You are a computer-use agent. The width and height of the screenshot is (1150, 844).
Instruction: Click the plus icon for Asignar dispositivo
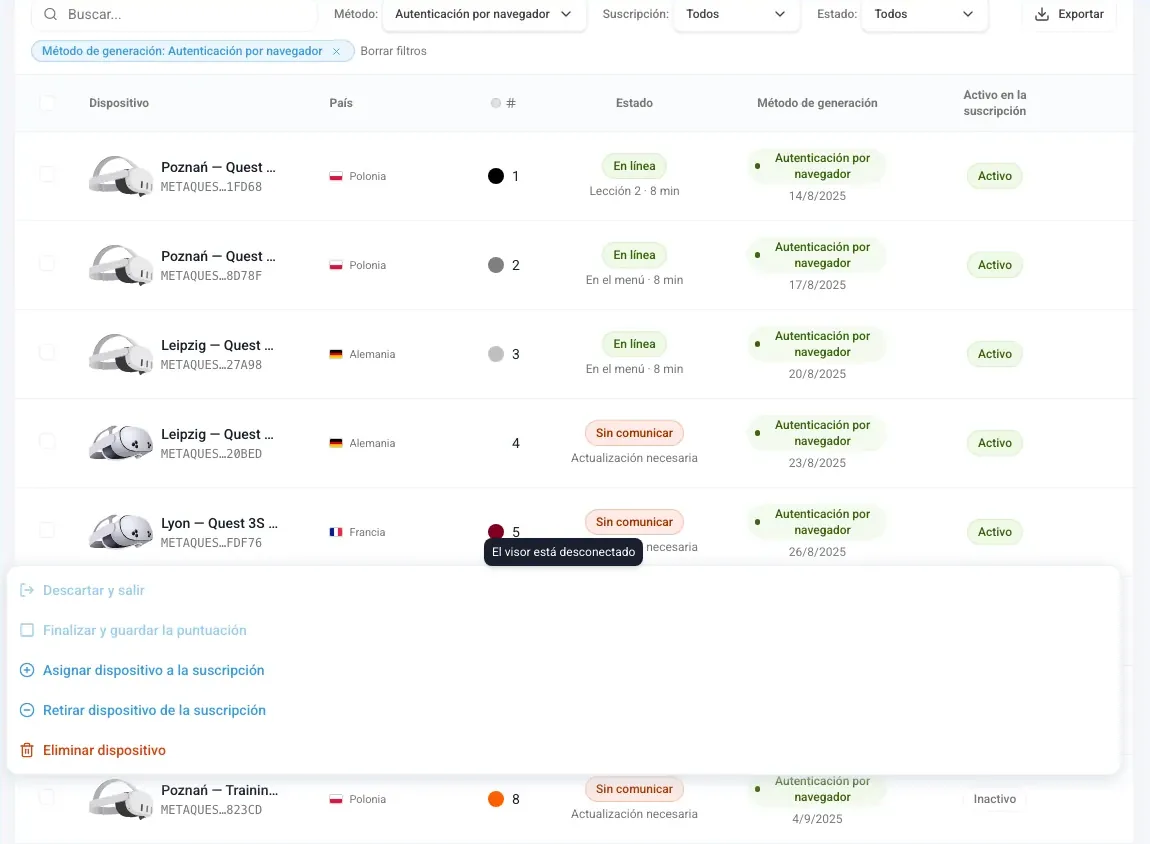[27, 670]
